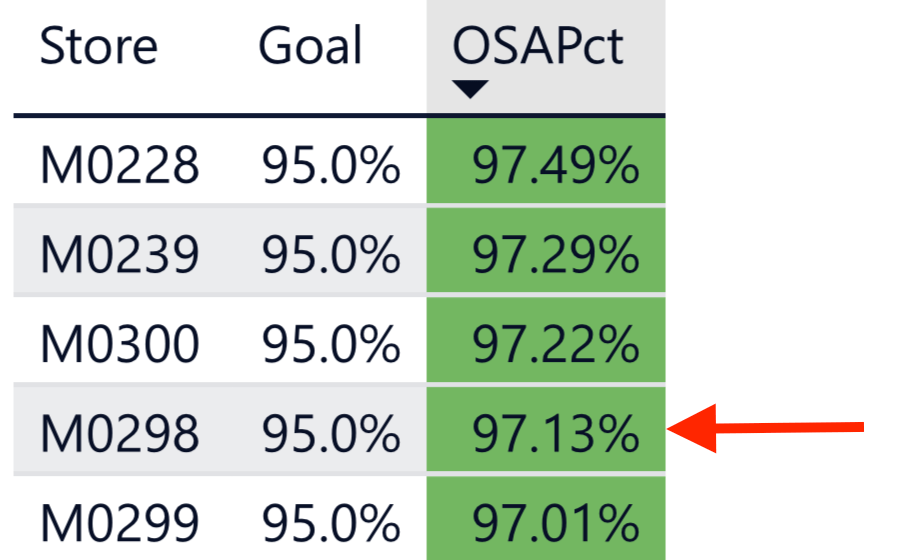The width and height of the screenshot is (900, 560).
Task: Select the OSAPct column header label
Action: [x=538, y=47]
